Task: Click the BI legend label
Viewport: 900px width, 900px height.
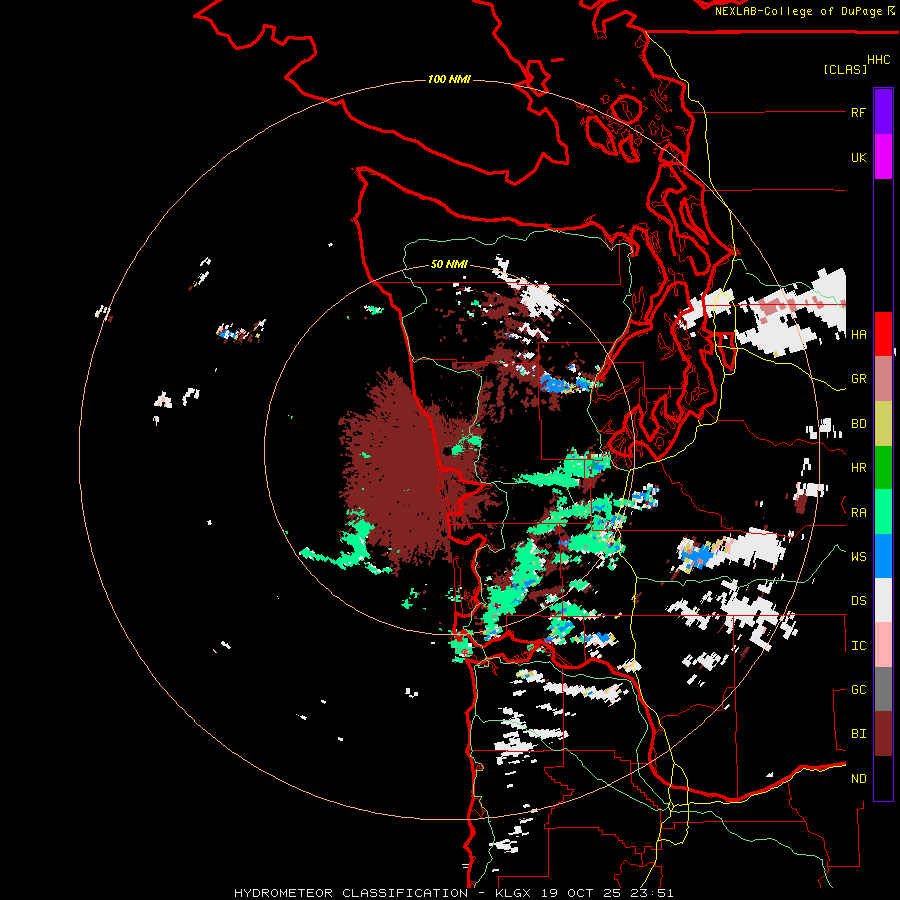Action: point(858,734)
